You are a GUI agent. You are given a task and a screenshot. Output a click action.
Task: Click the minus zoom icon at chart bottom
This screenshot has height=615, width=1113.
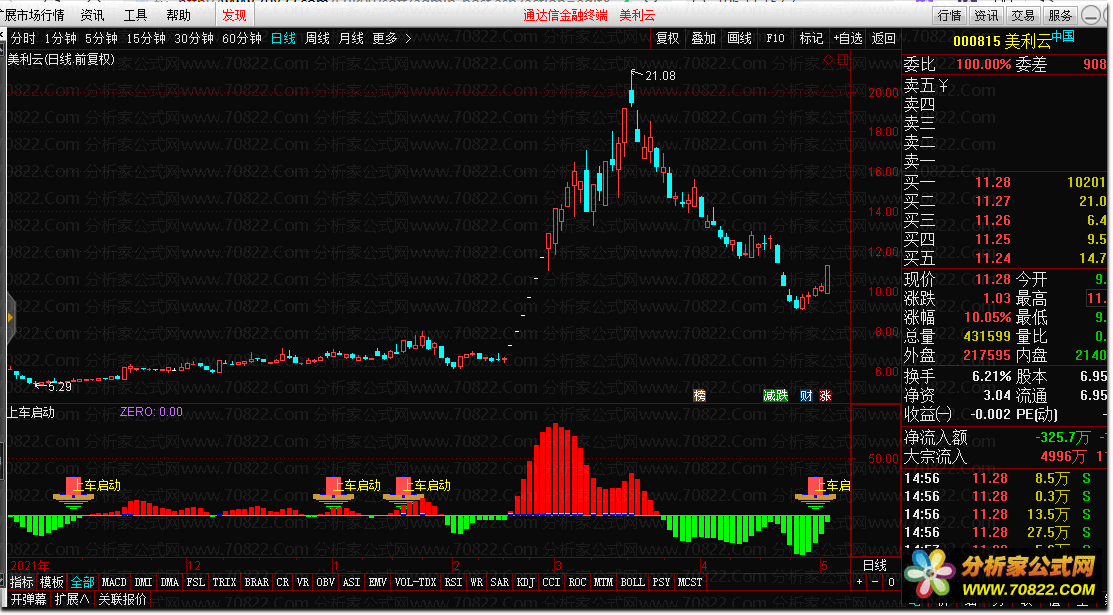875,582
